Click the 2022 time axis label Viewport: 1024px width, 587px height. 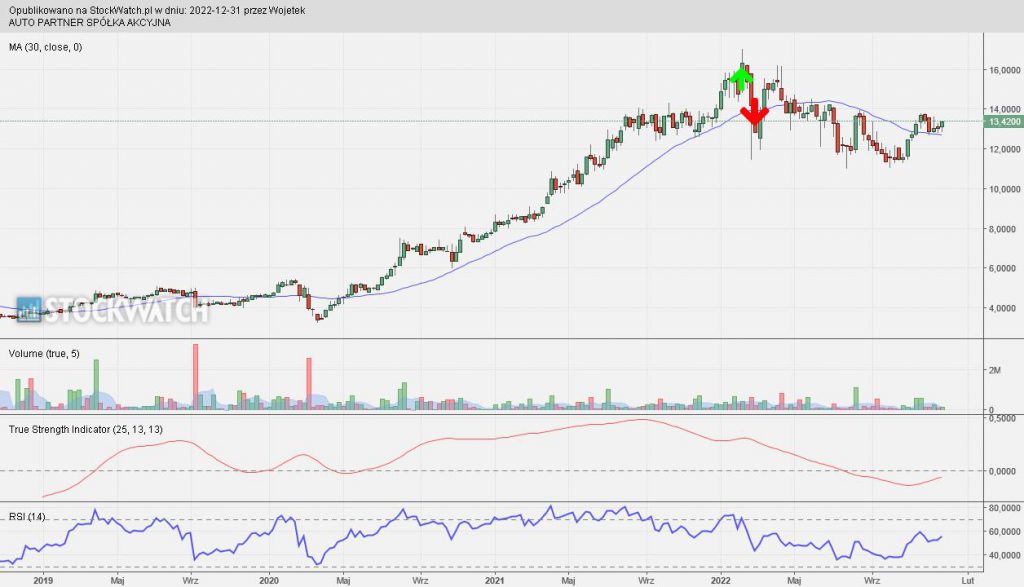[x=721, y=580]
